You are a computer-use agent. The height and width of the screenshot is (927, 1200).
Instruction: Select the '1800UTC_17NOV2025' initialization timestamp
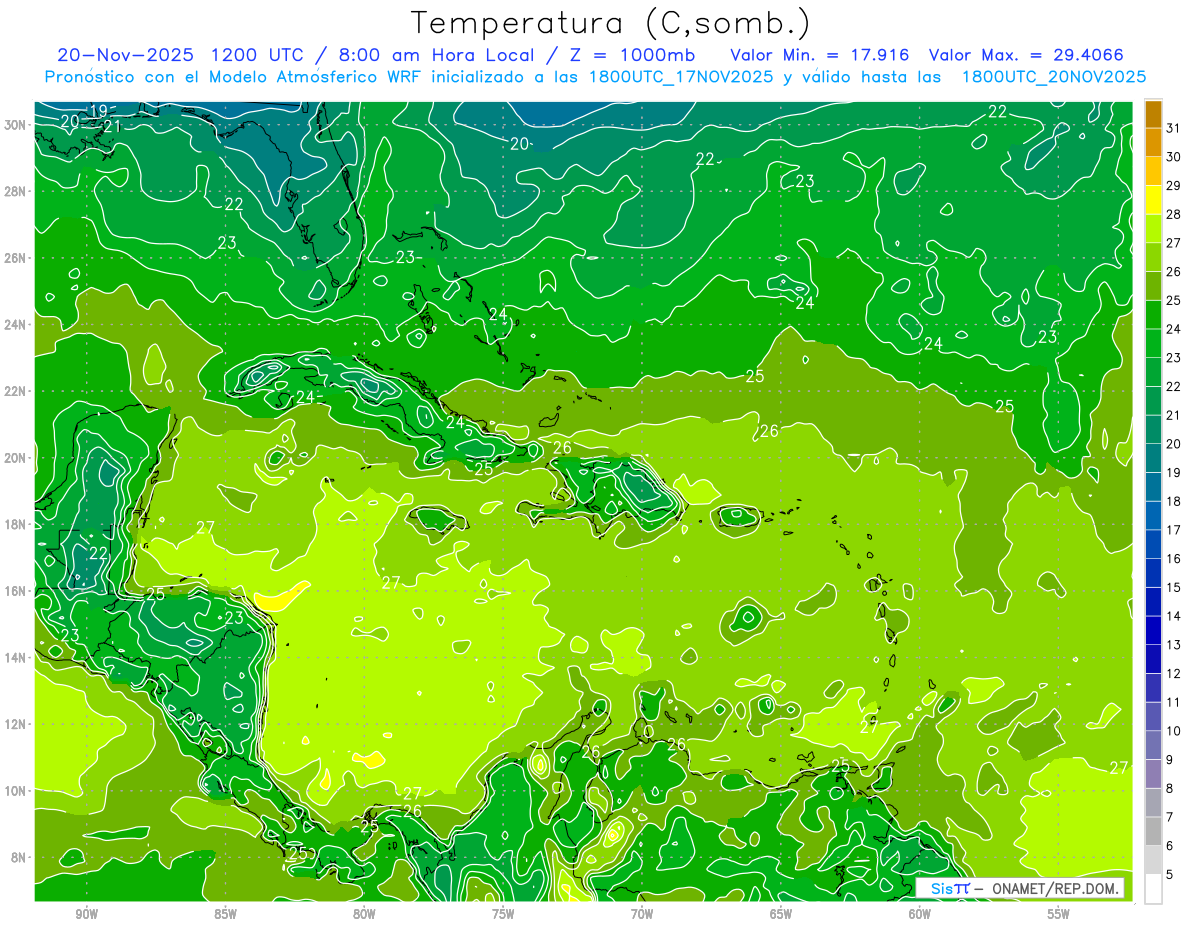(x=677, y=77)
